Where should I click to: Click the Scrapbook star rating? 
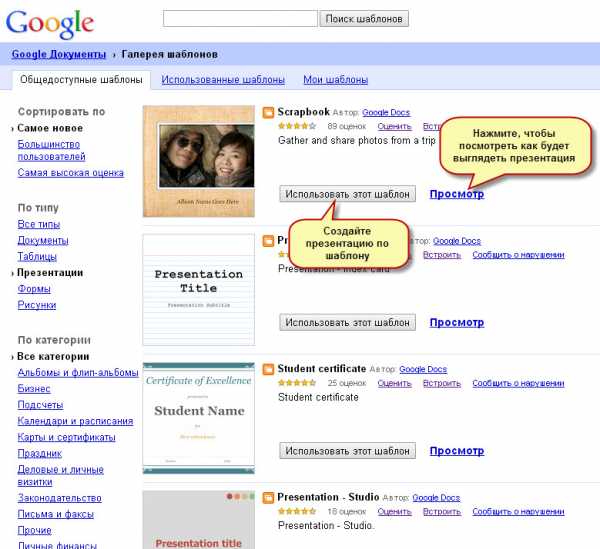point(297,126)
